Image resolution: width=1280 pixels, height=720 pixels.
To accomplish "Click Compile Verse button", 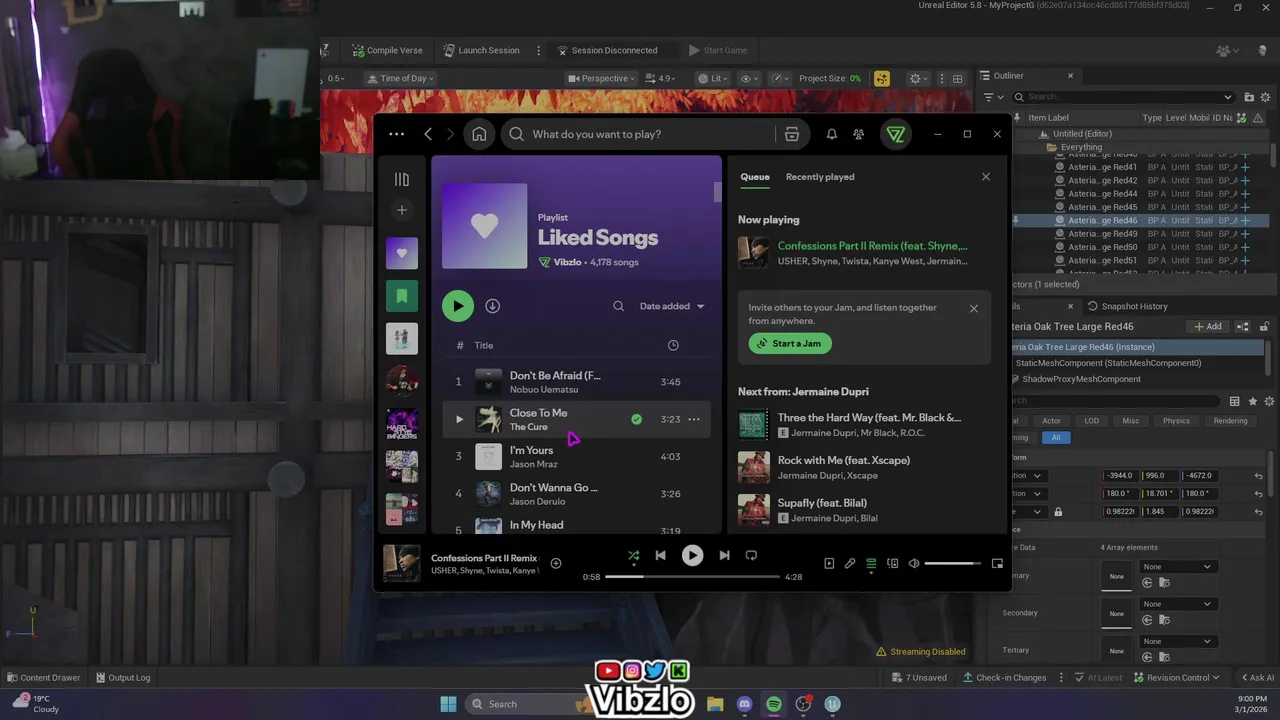I will pyautogui.click(x=387, y=50).
